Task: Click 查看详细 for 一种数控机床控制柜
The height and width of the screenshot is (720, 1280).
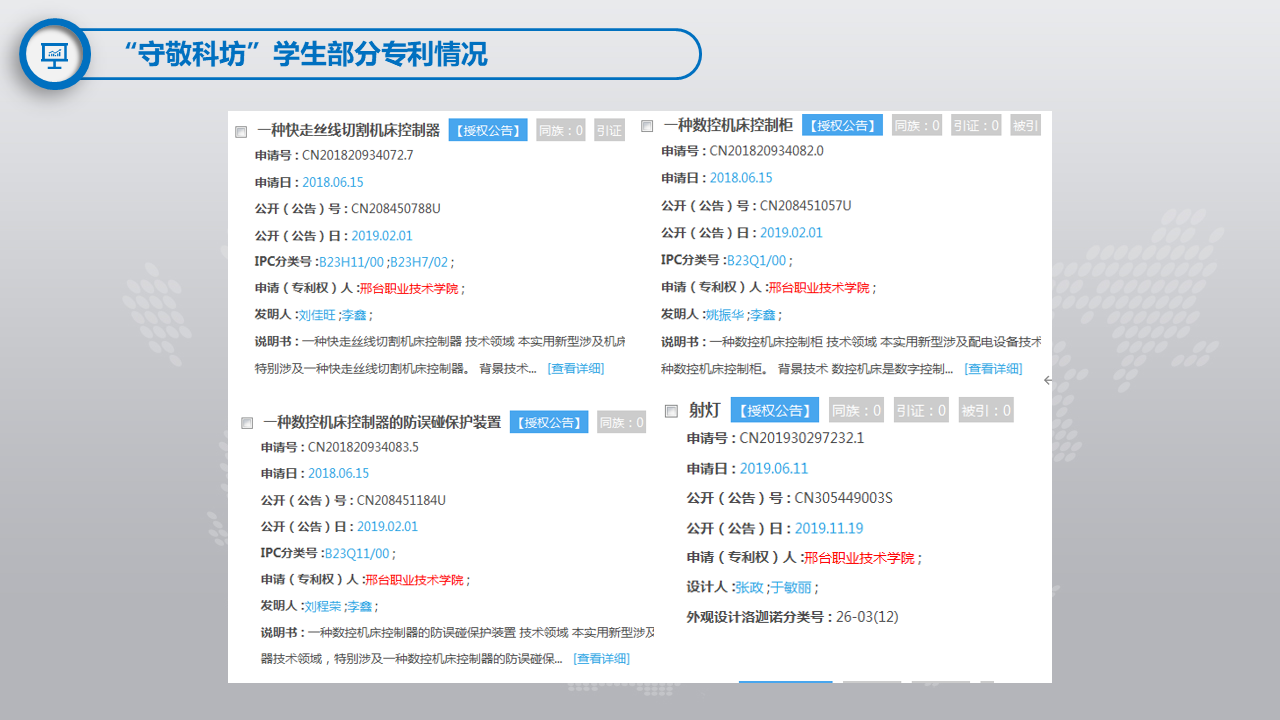Action: [993, 369]
